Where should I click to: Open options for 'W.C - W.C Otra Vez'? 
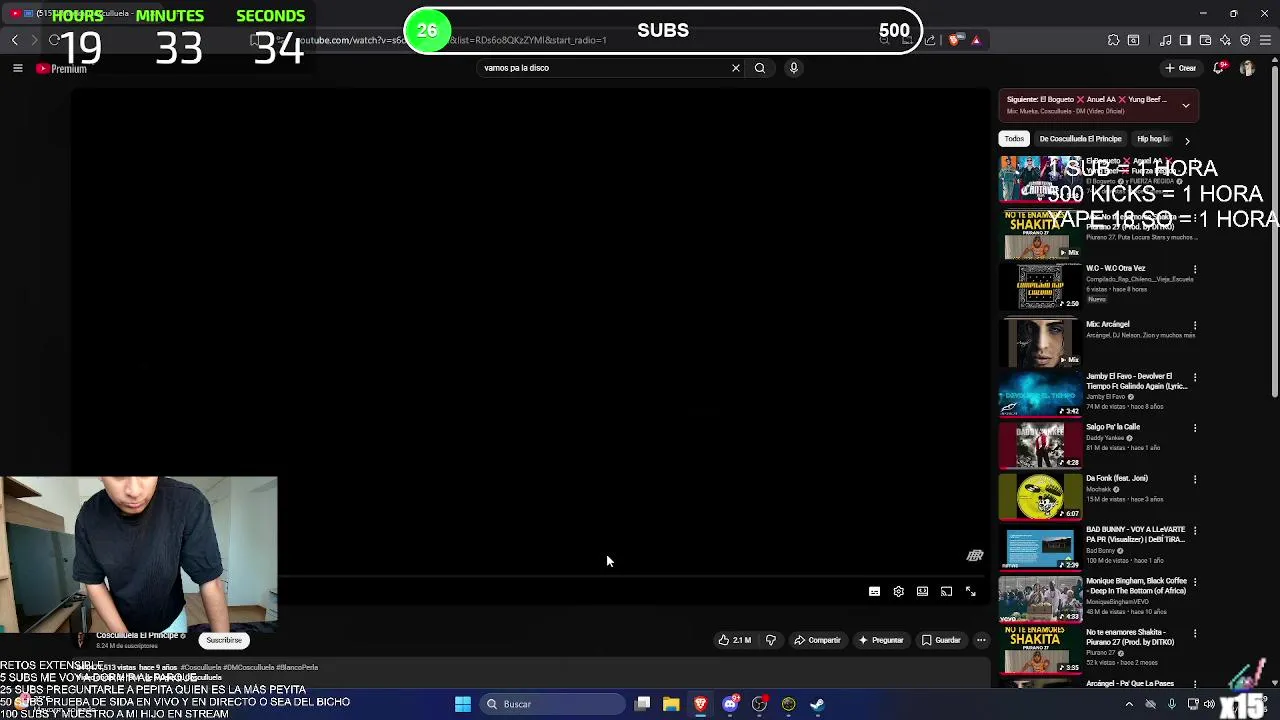coord(1195,269)
